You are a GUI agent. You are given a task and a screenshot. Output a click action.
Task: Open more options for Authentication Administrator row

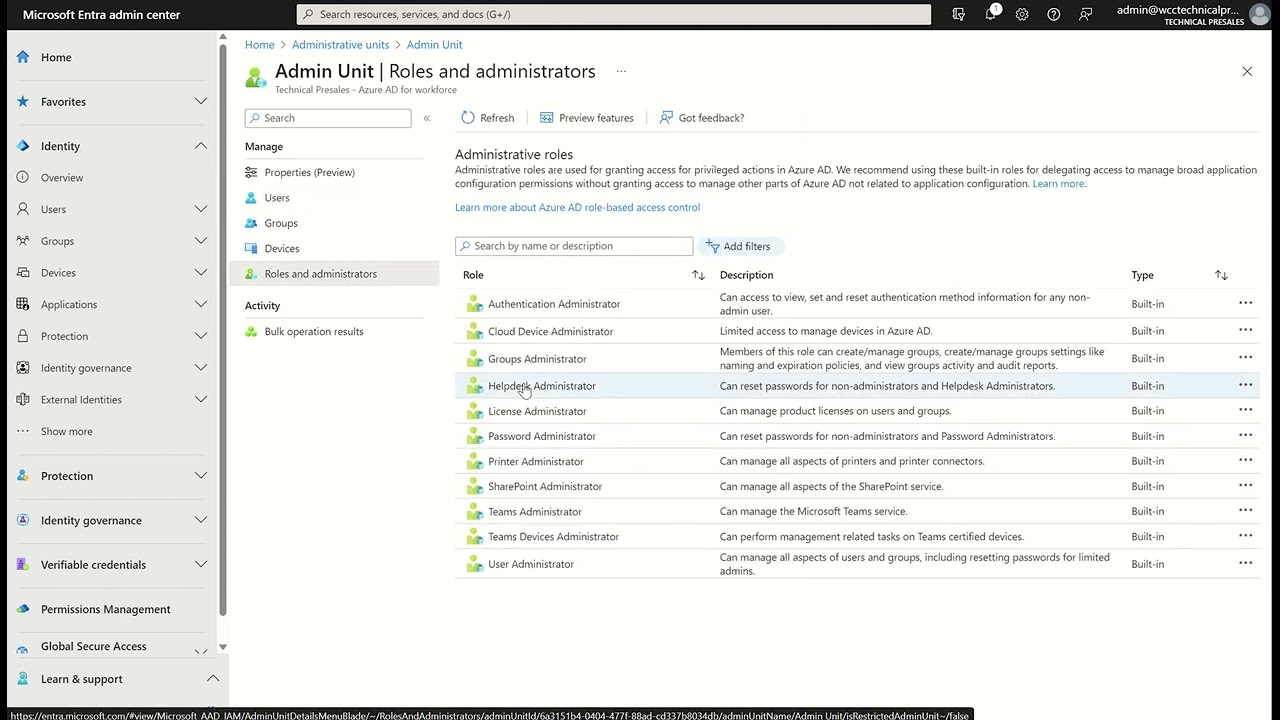(1245, 303)
